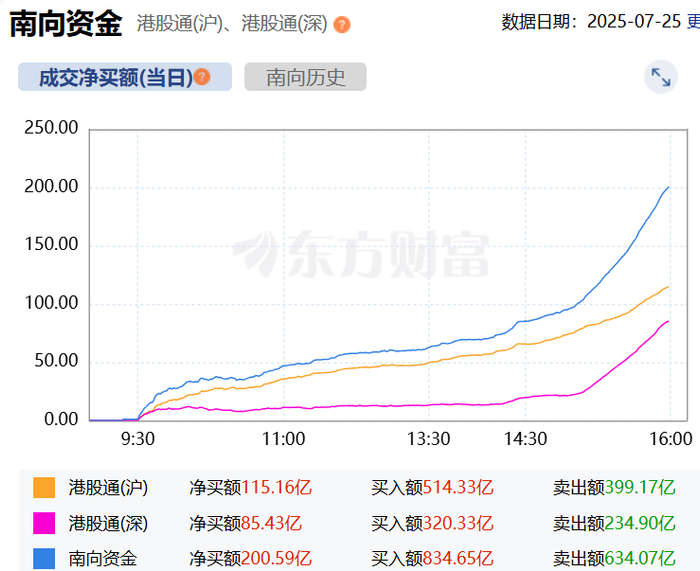Click the data date 2025-07-25

(x=634, y=21)
